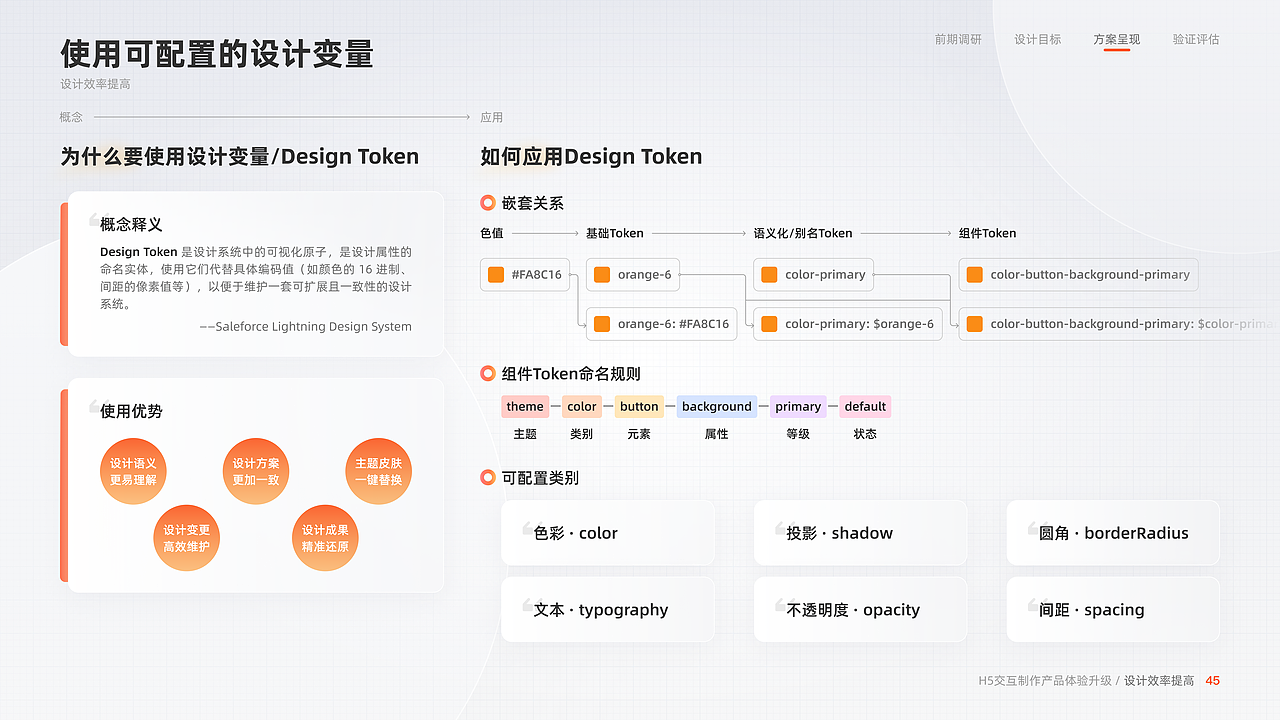The width and height of the screenshot is (1280, 720).
Task: Select the active 方案呈现 tab
Action: [x=1117, y=39]
